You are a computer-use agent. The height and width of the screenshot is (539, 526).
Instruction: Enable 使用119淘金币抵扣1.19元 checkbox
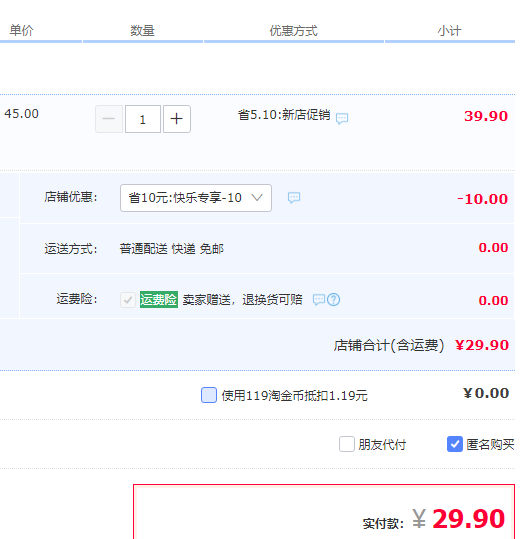[x=209, y=395]
